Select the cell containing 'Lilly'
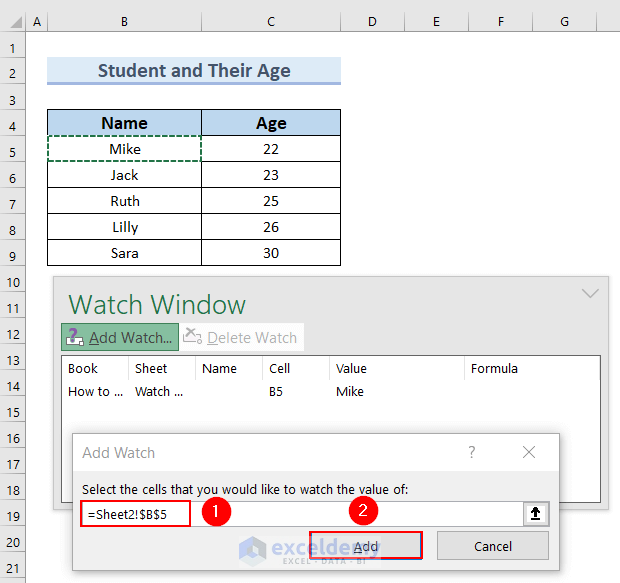This screenshot has height=583, width=620. 124,227
